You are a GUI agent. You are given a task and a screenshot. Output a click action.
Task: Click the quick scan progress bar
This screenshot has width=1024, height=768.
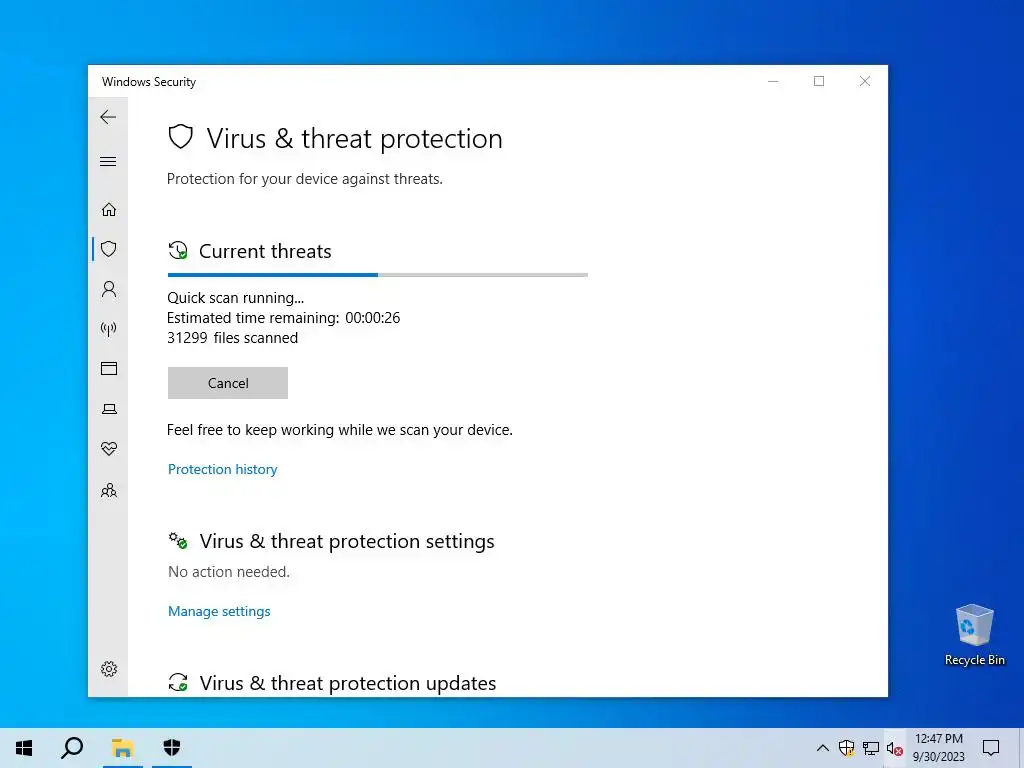[377, 275]
